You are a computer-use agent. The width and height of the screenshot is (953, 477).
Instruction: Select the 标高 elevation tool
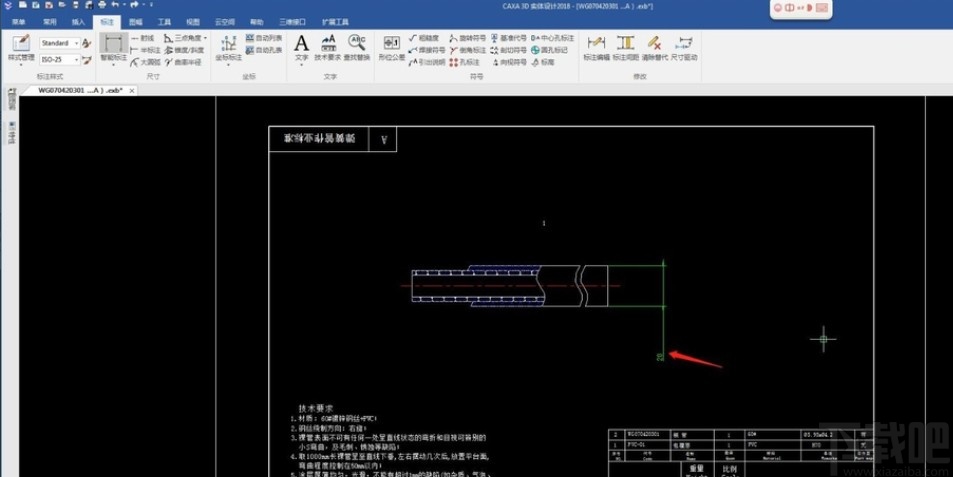[542, 62]
